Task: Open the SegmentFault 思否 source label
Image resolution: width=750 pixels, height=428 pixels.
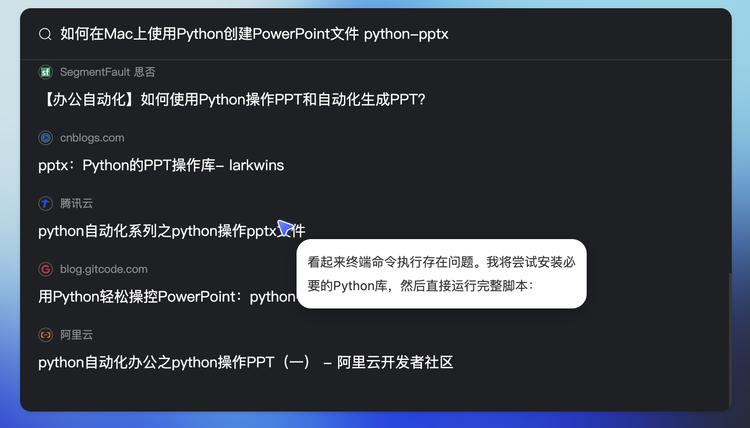Action: [x=108, y=72]
